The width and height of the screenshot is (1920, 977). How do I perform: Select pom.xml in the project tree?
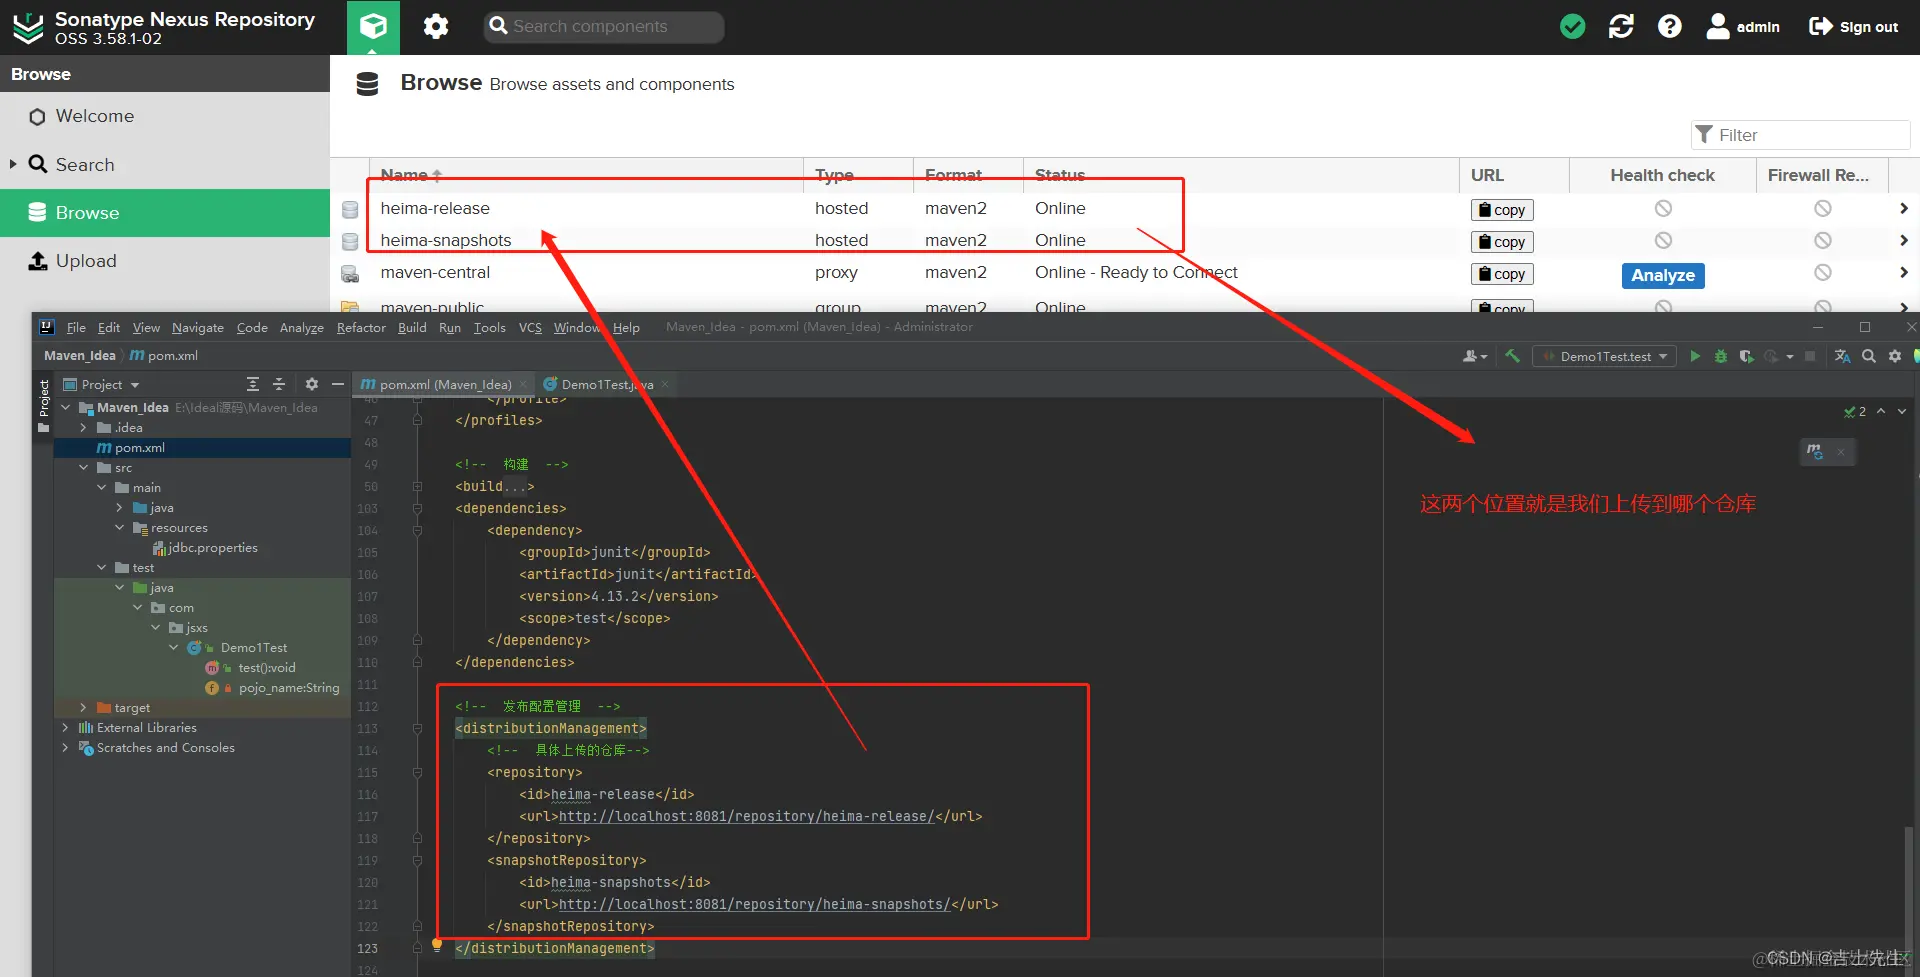pos(139,448)
